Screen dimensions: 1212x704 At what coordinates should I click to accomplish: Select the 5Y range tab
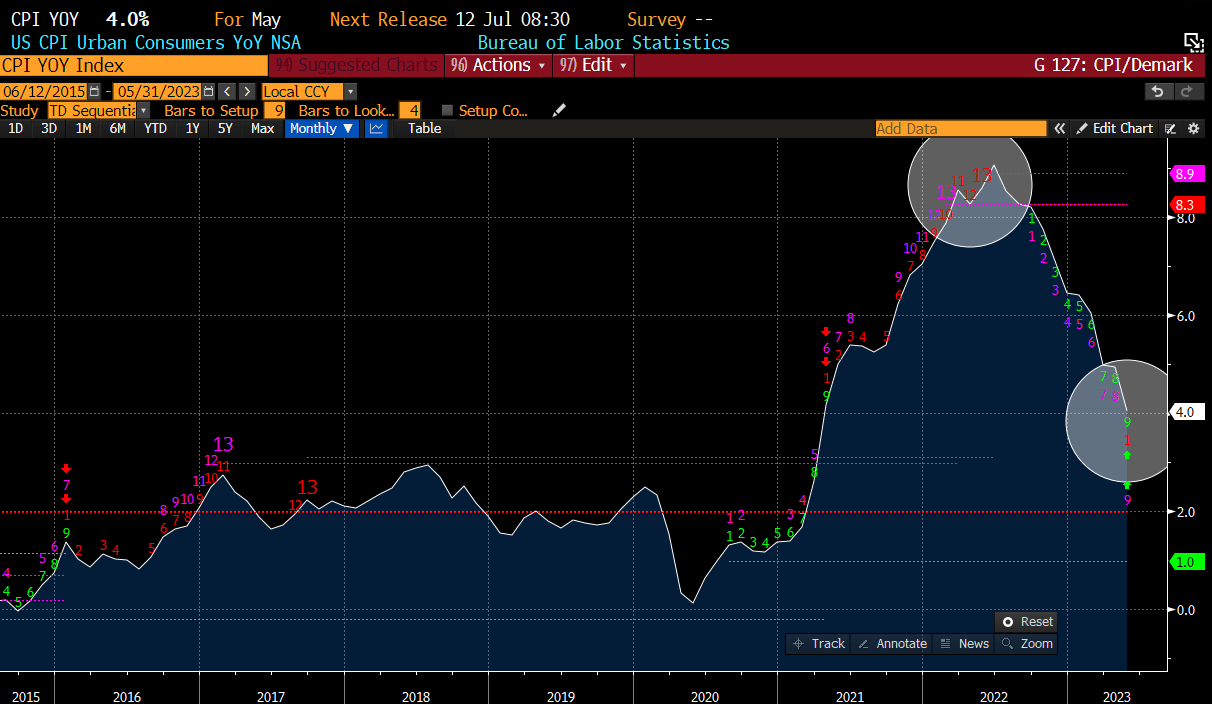tap(225, 128)
